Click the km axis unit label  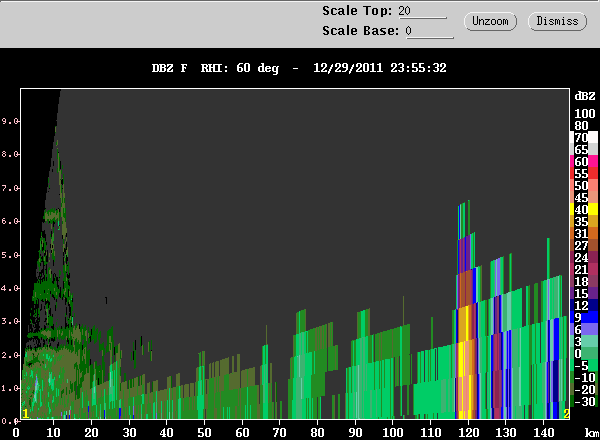coord(592,433)
